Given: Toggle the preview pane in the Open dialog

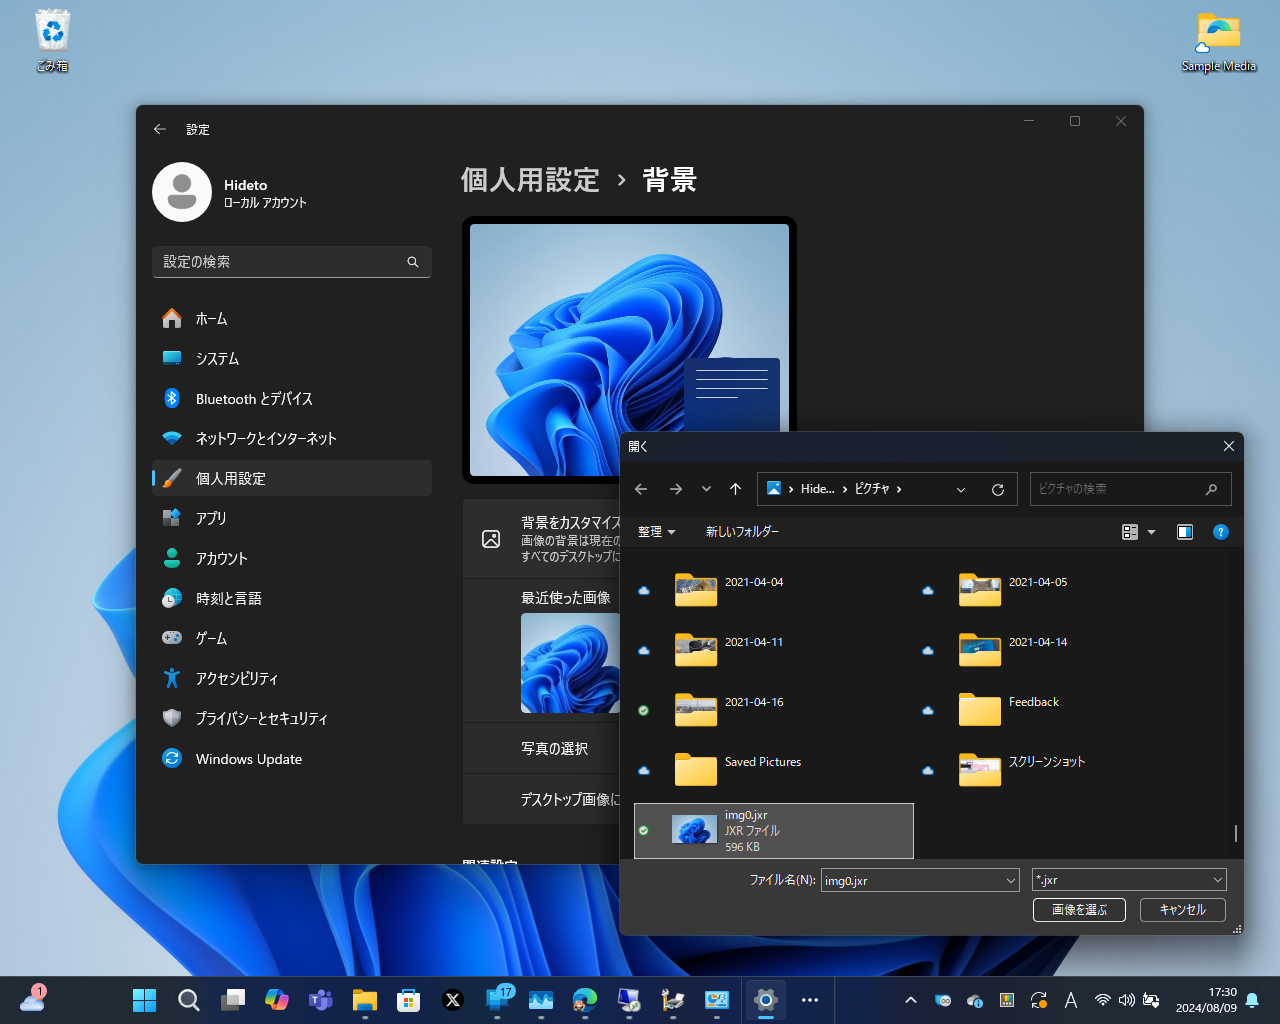Looking at the screenshot, I should (1185, 532).
